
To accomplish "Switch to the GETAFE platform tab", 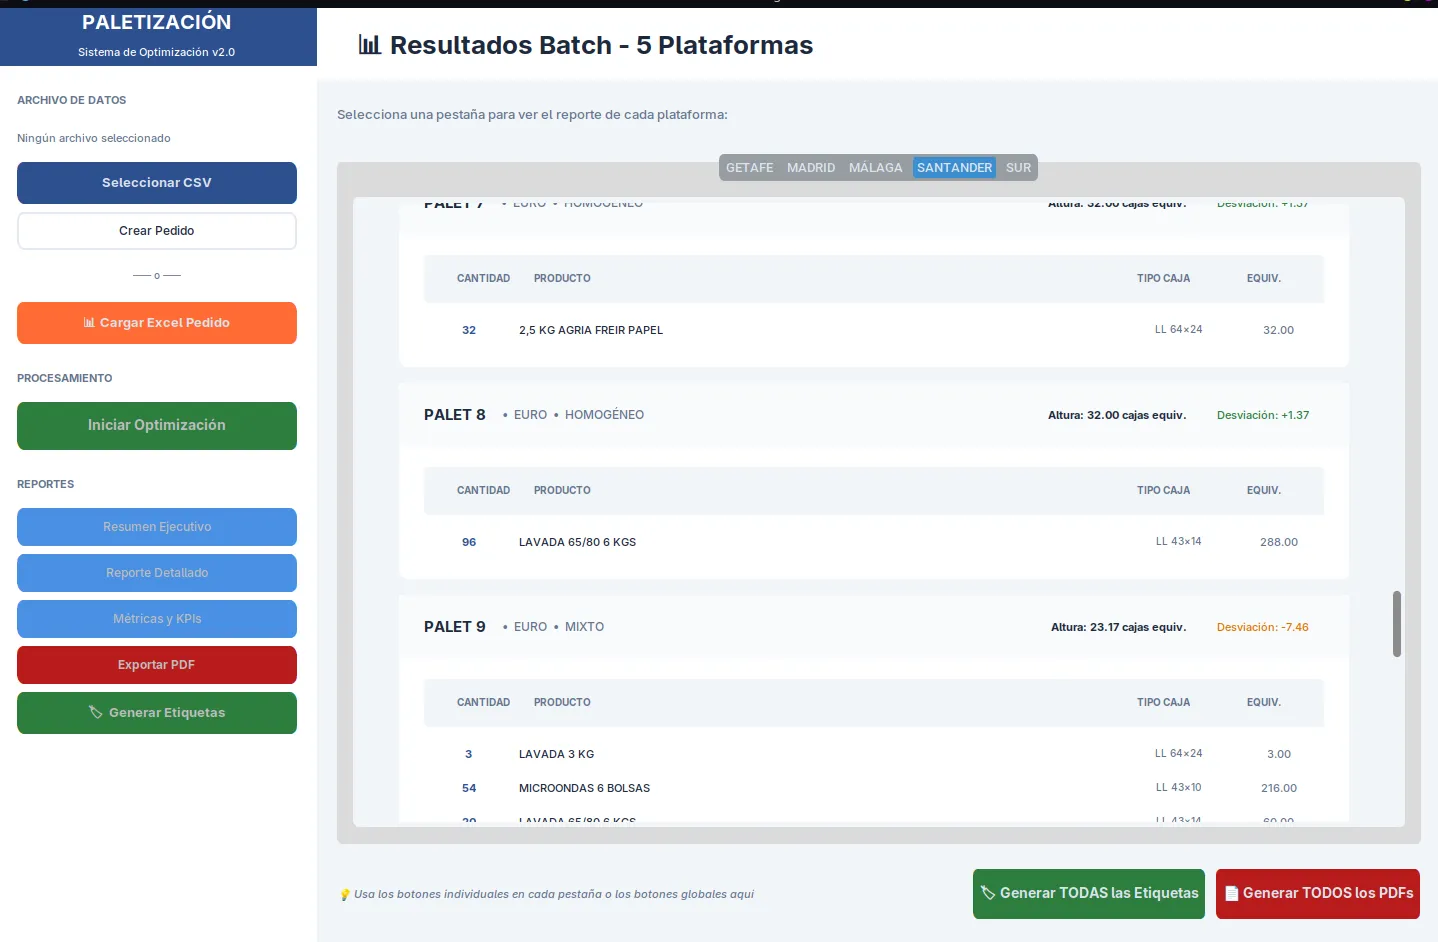I will tap(749, 167).
